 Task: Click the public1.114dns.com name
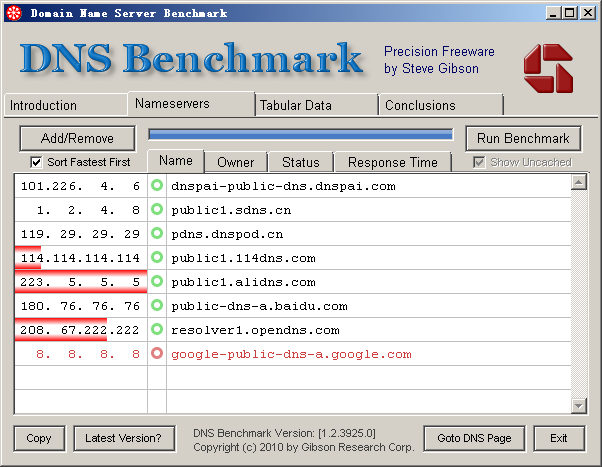243,258
